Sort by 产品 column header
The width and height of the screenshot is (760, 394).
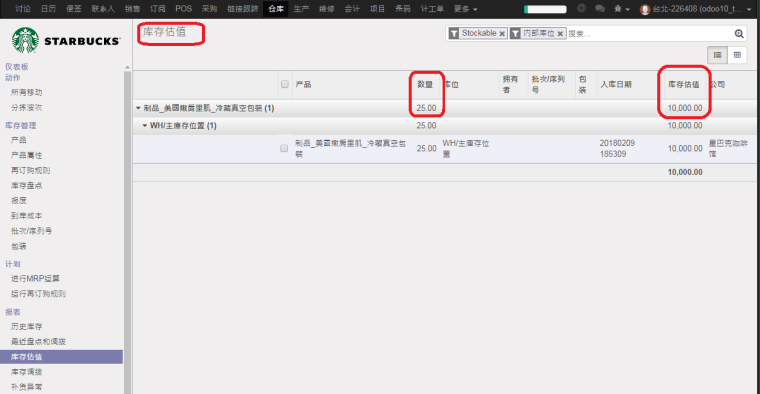tap(303, 84)
